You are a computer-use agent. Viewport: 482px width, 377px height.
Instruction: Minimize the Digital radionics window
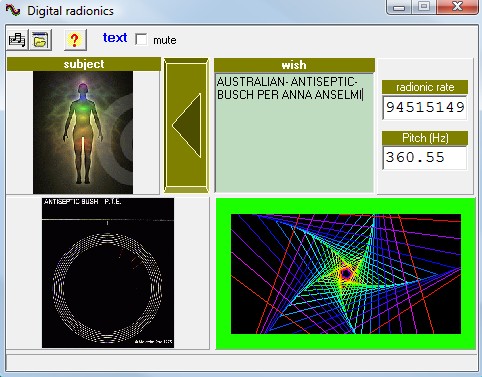pyautogui.click(x=399, y=7)
